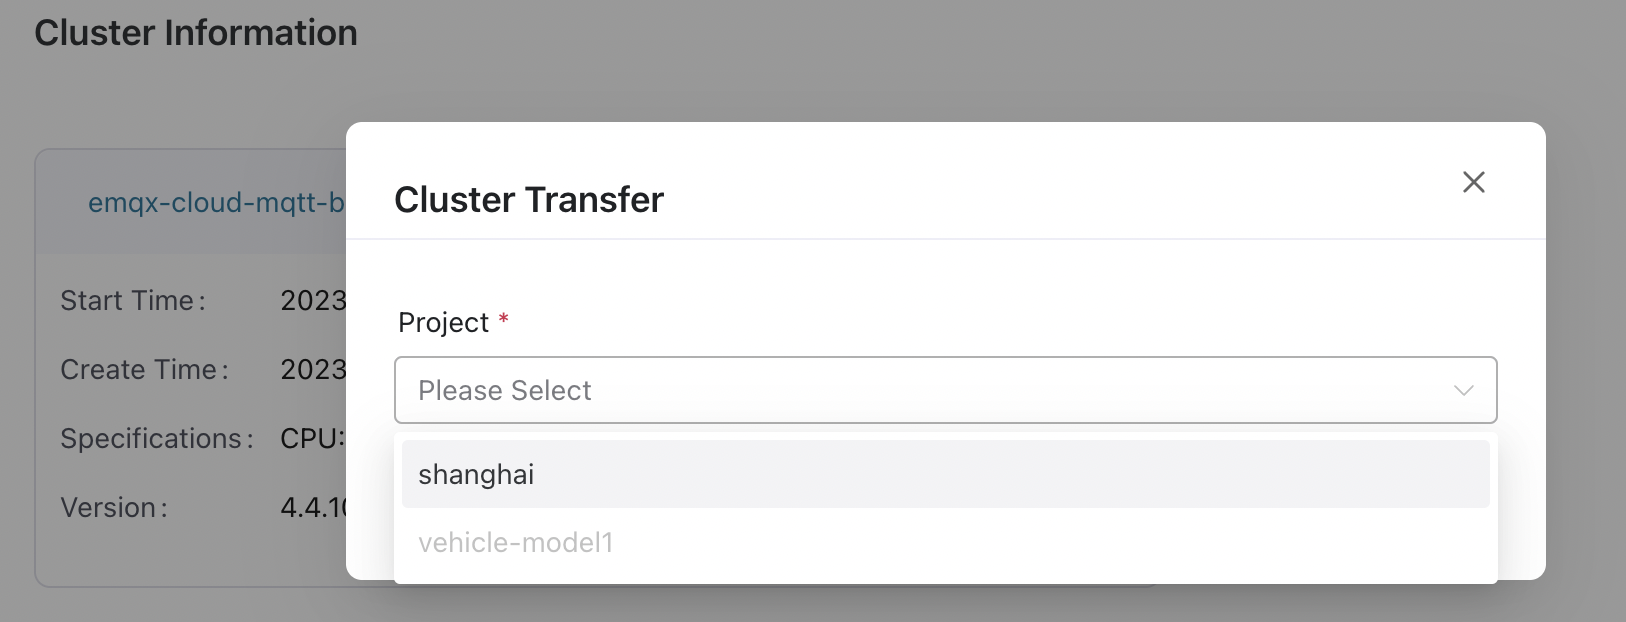
Task: Click the red required asterisk
Action: [504, 320]
